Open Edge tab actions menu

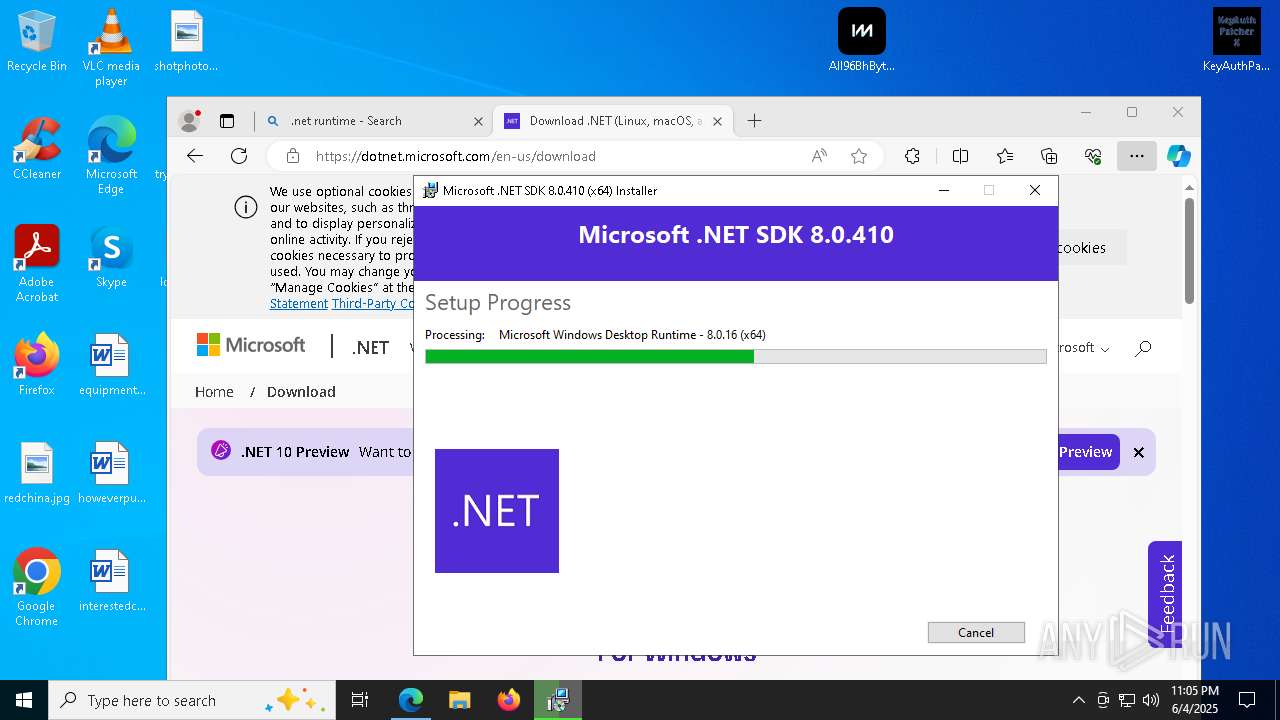(227, 121)
